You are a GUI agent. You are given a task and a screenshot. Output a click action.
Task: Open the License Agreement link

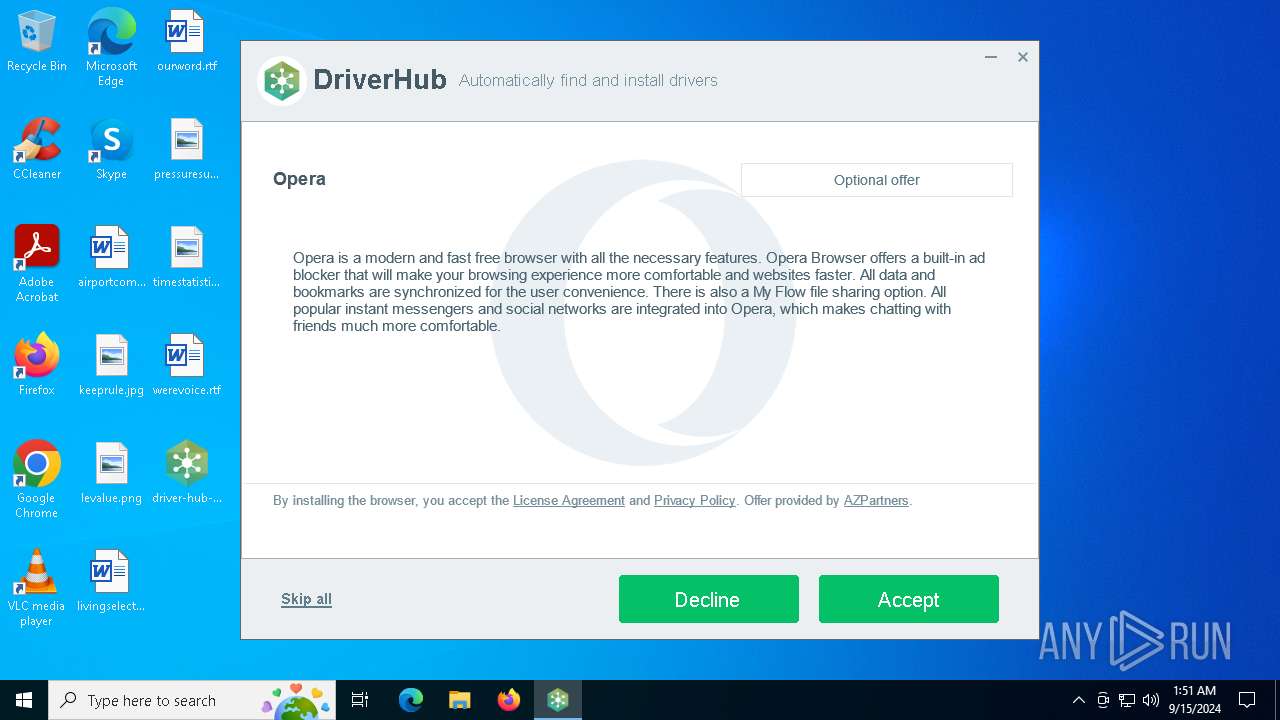569,500
